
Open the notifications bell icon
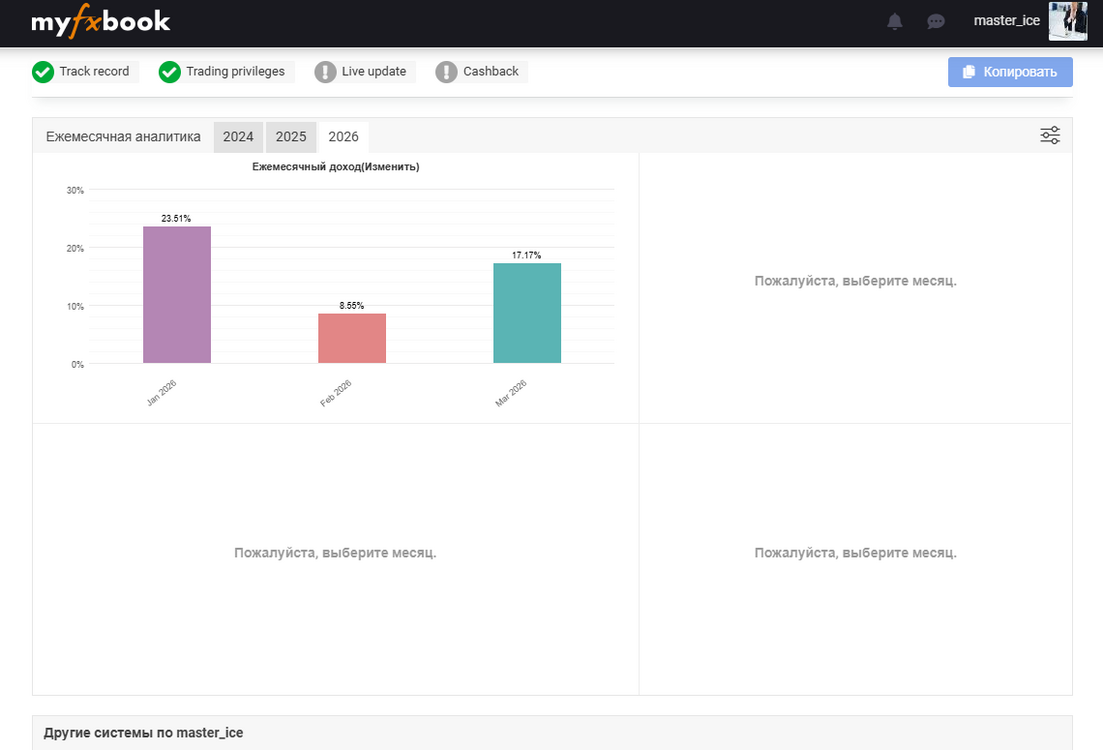[895, 21]
